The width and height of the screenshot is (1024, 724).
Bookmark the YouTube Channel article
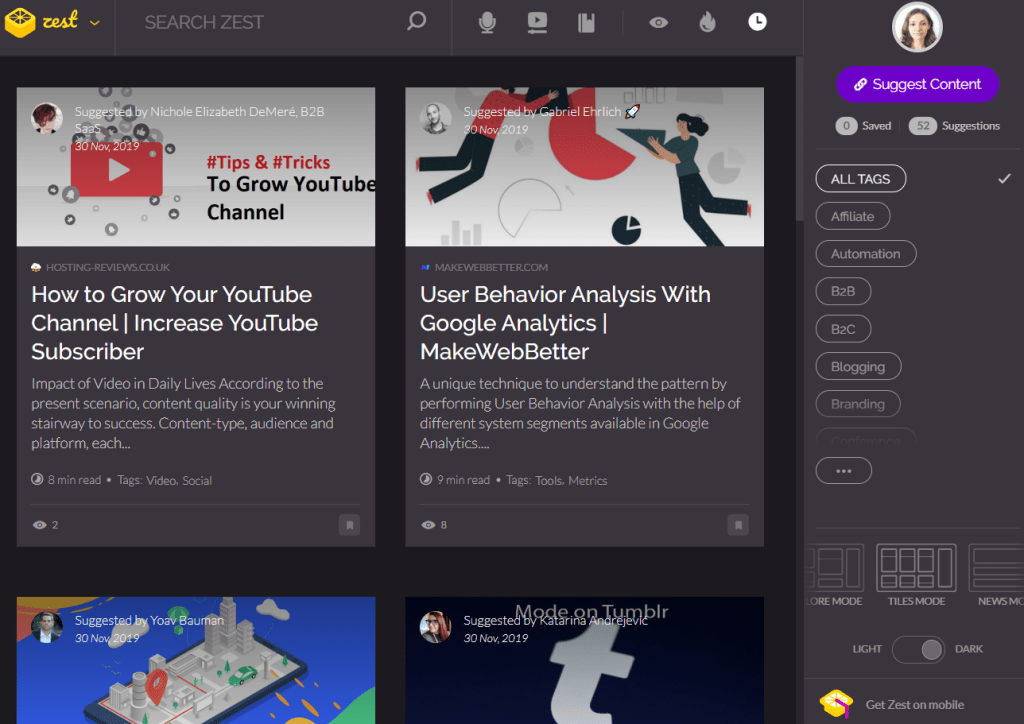point(349,524)
